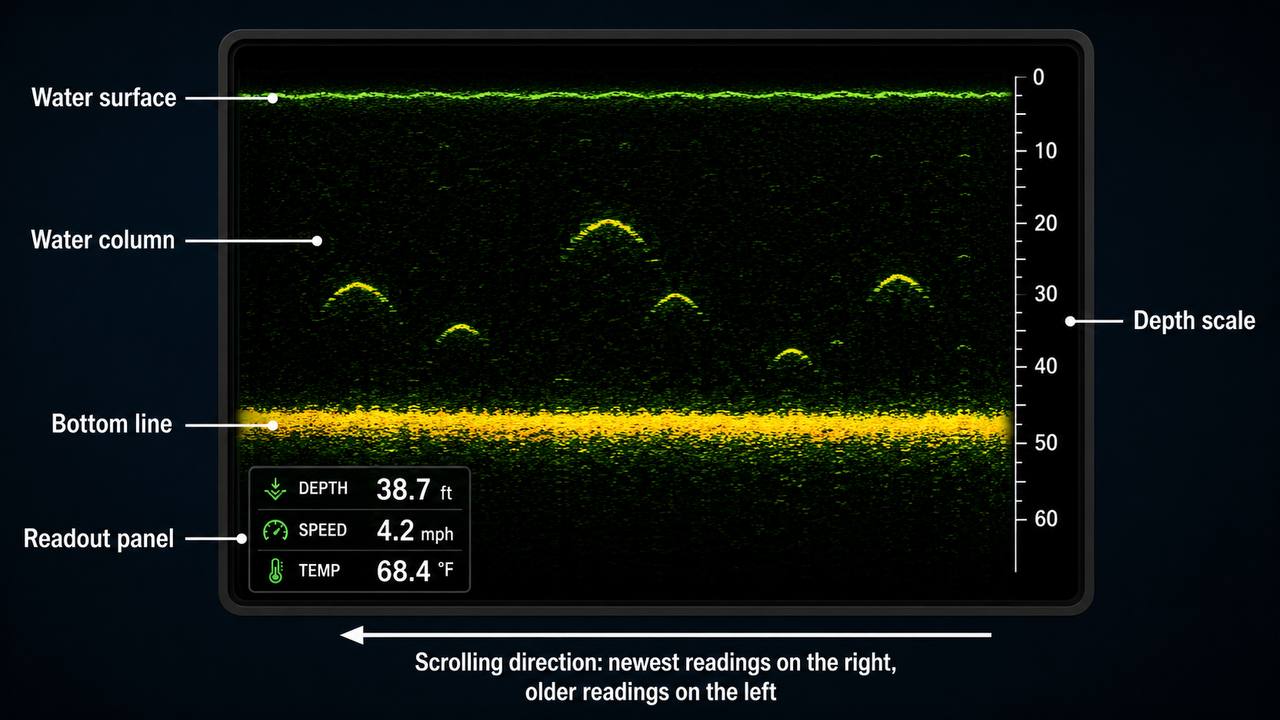Click the depth arrow icon in readout panel
The width and height of the screenshot is (1280, 720).
275,489
